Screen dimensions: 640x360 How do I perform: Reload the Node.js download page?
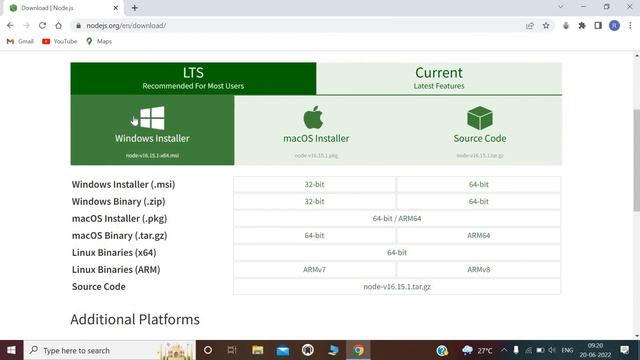click(42, 25)
